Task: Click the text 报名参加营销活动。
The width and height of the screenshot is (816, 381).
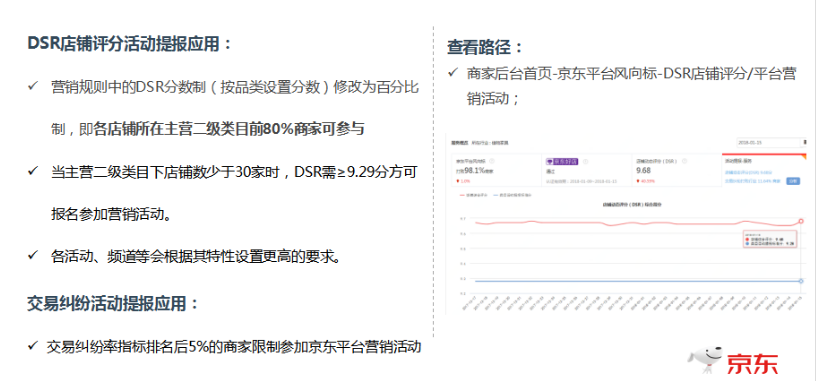Action: click(111, 214)
